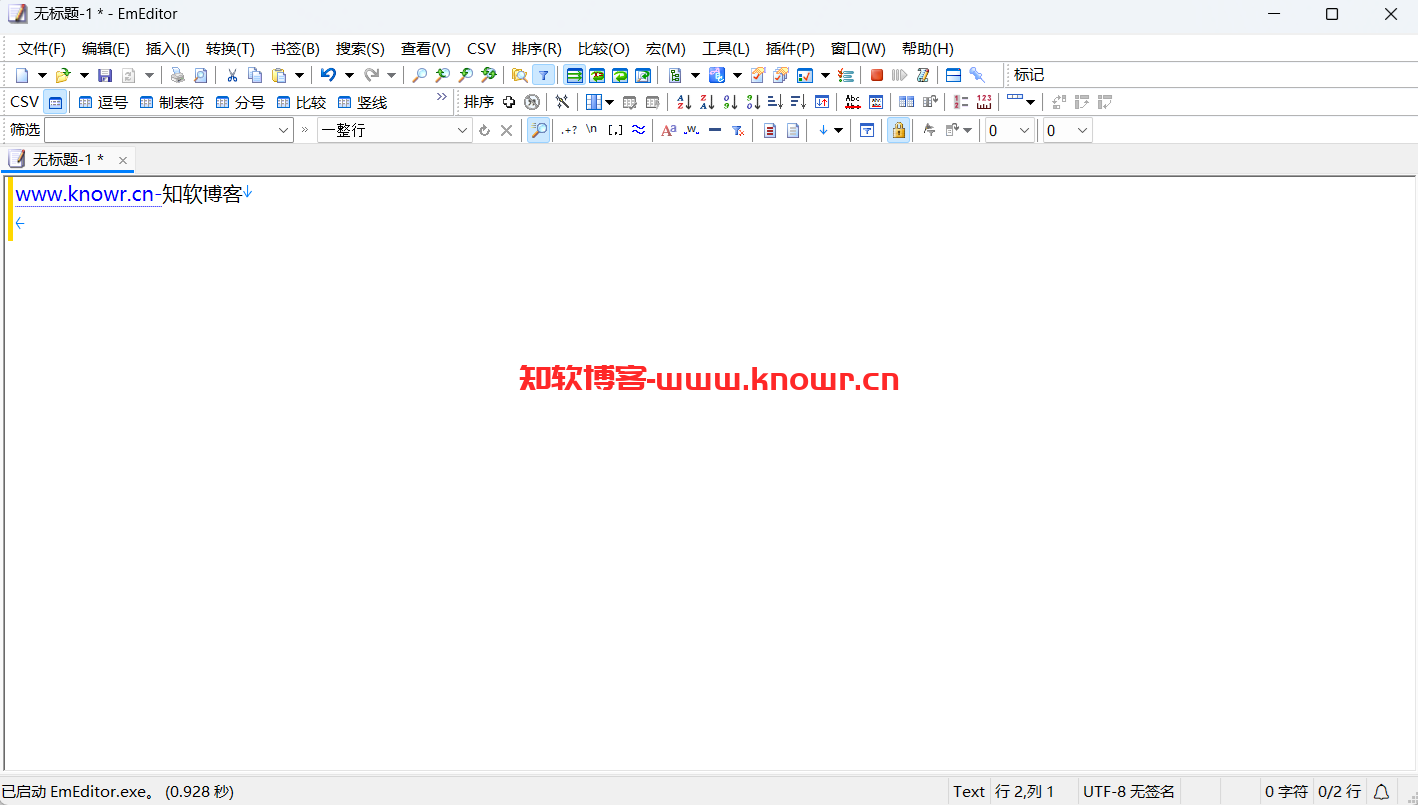Click the 制表符 mode button
1418x805 pixels.
point(172,102)
